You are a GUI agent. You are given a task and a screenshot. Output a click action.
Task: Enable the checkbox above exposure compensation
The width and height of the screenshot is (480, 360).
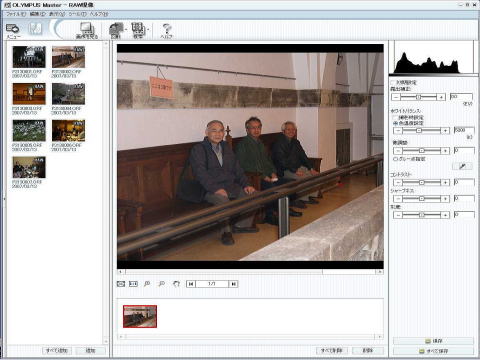coord(393,82)
